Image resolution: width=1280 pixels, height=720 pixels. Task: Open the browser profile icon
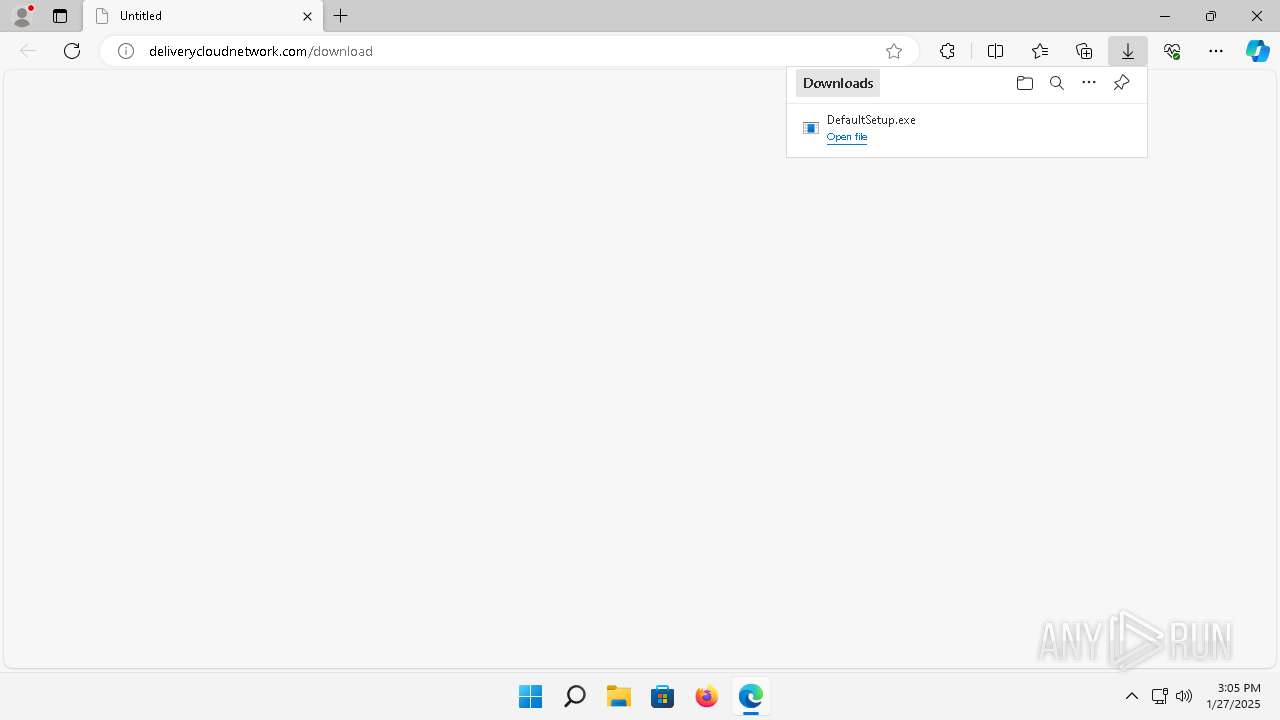pyautogui.click(x=22, y=16)
